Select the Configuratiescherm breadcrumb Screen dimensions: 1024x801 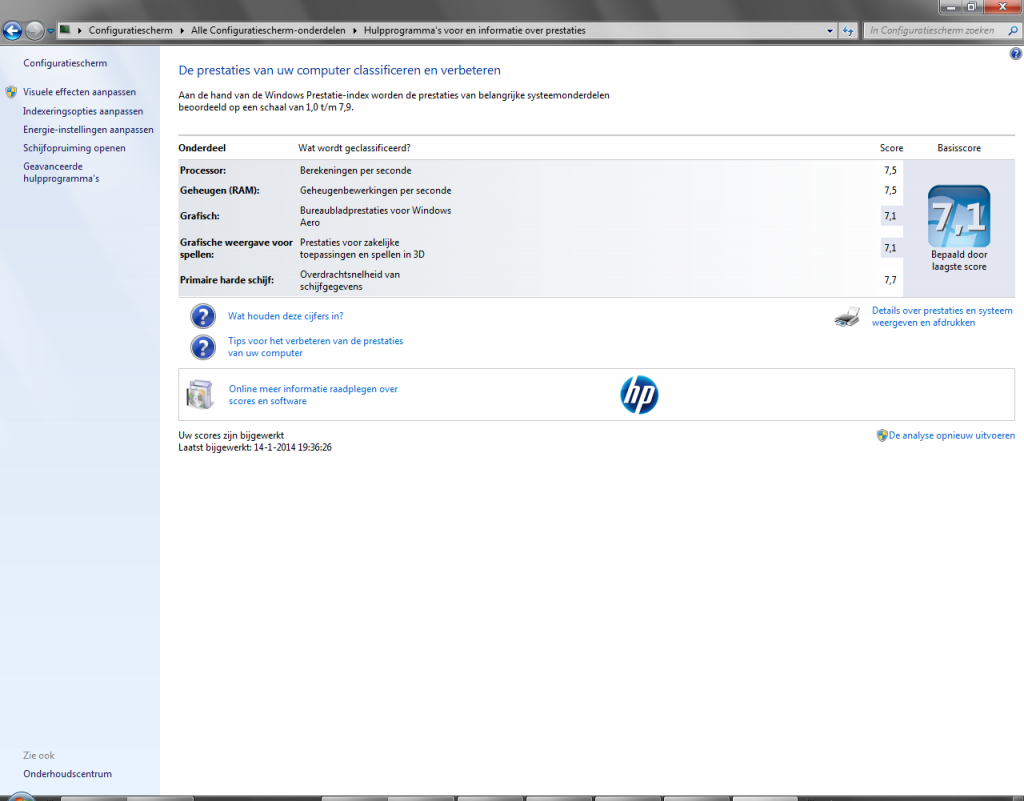(131, 31)
